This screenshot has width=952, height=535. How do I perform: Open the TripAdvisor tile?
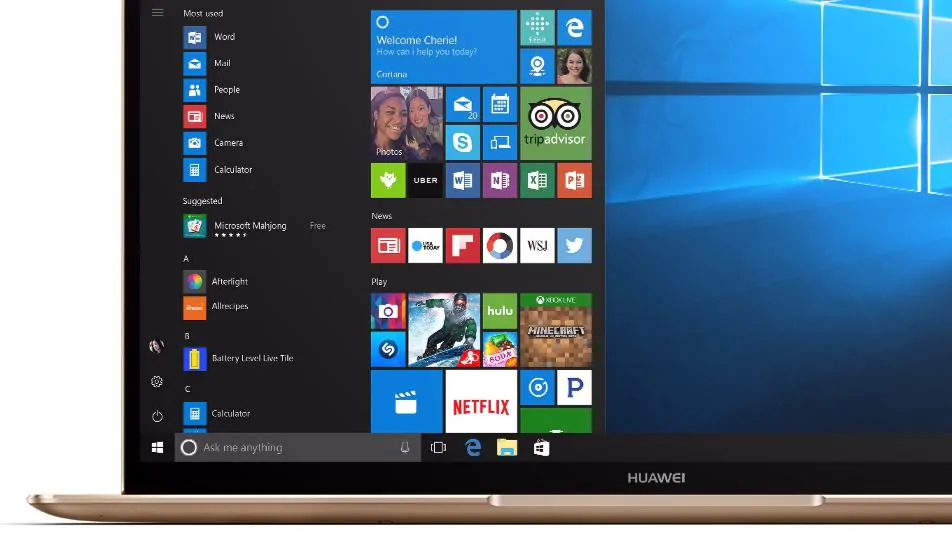pos(555,123)
